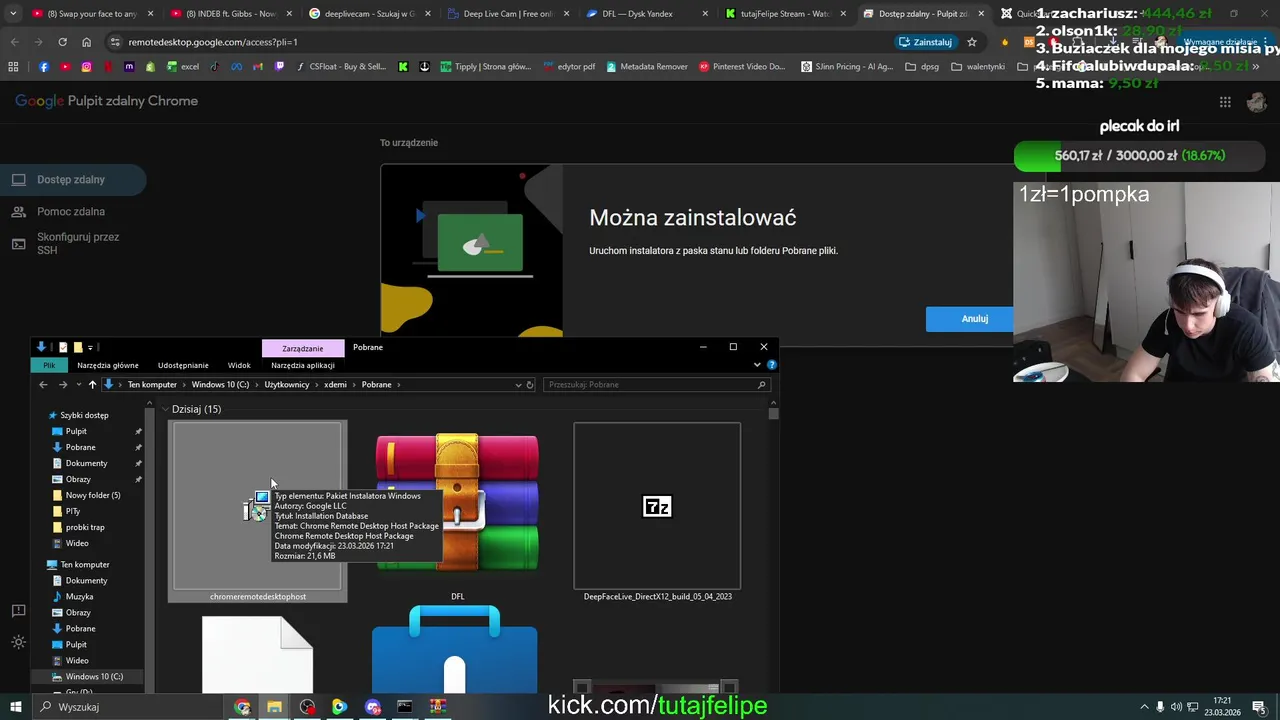
Task: Open the Metadata Remover bookmark
Action: [646, 67]
